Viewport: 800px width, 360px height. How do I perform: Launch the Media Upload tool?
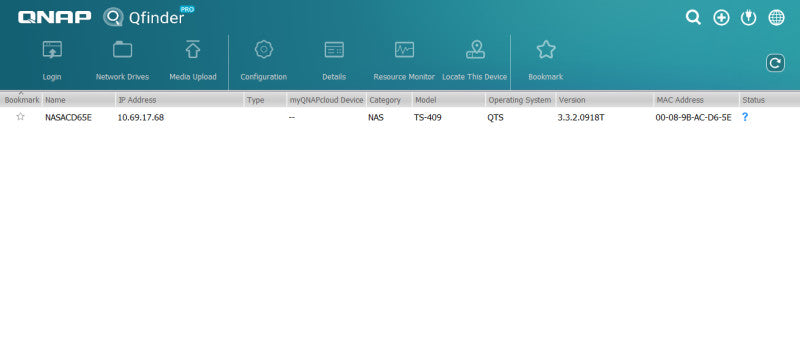point(193,60)
